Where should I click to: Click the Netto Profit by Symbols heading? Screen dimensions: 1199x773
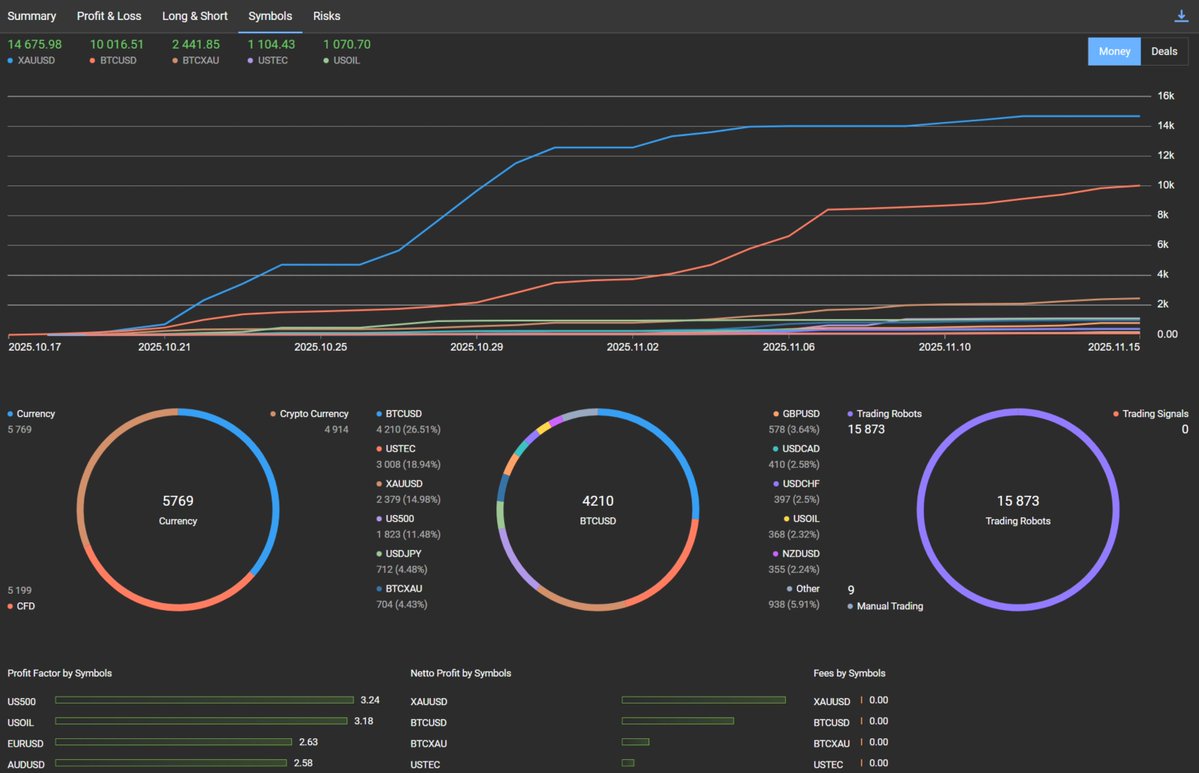coord(460,674)
